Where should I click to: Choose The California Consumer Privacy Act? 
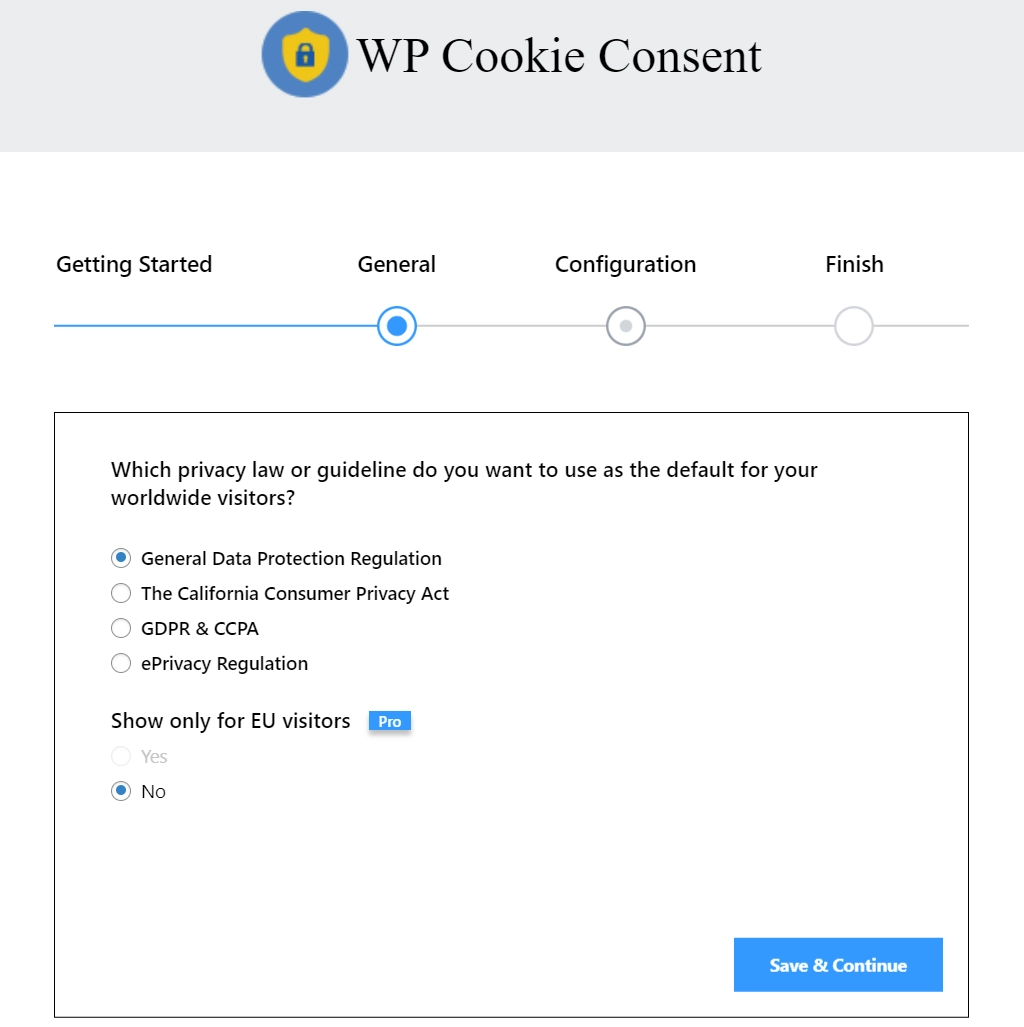tap(121, 593)
